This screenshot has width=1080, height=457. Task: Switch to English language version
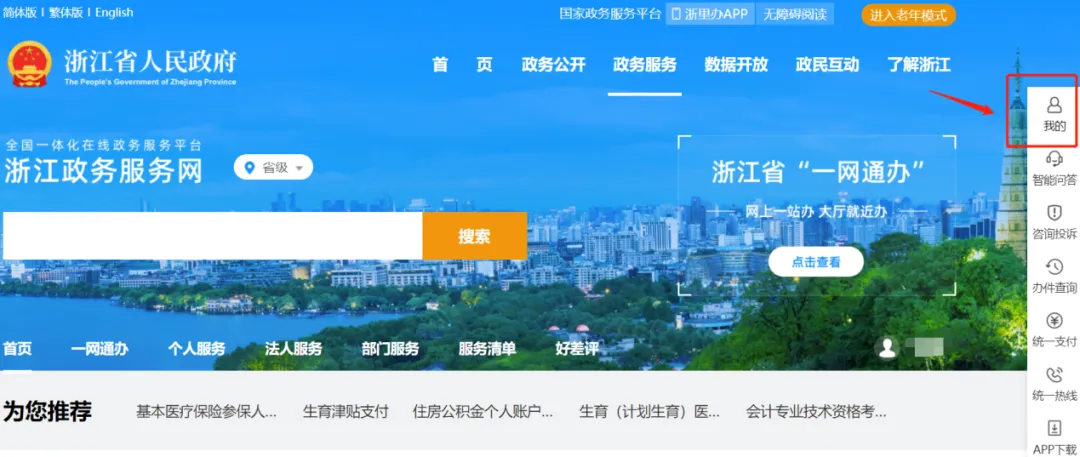(114, 12)
